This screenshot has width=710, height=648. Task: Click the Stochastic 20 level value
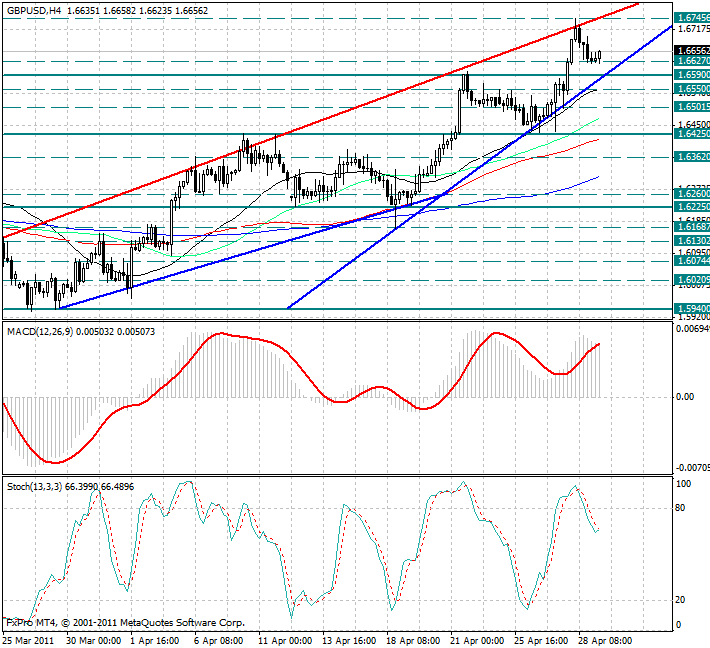[680, 600]
